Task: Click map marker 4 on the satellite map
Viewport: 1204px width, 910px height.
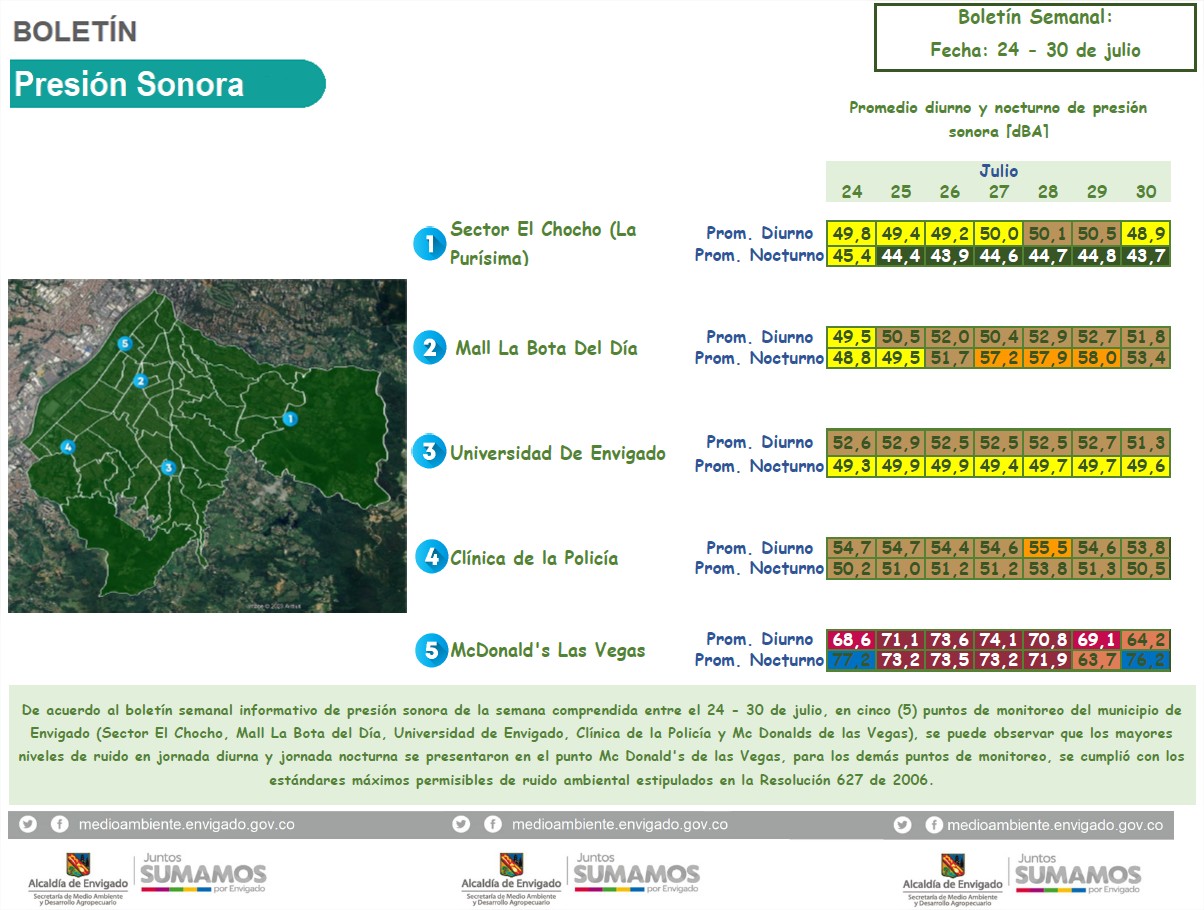Action: [67, 447]
